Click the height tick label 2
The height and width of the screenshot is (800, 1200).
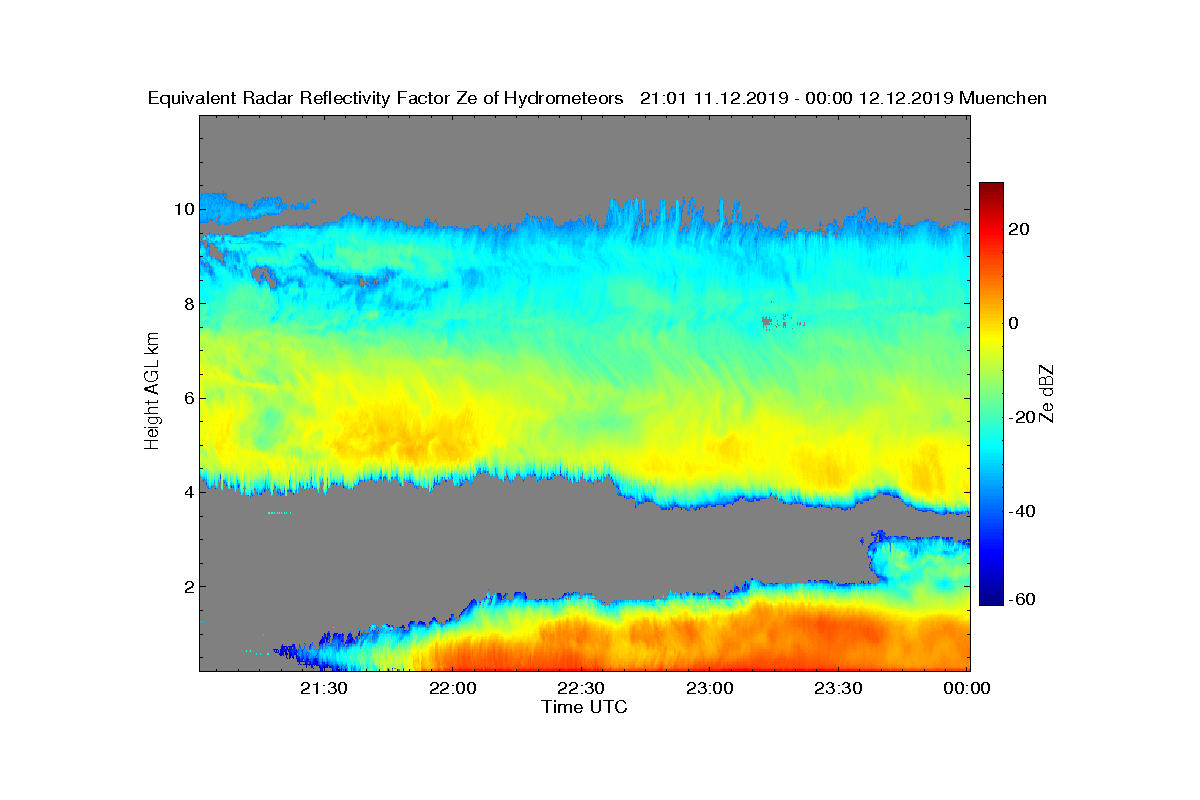click(x=187, y=586)
